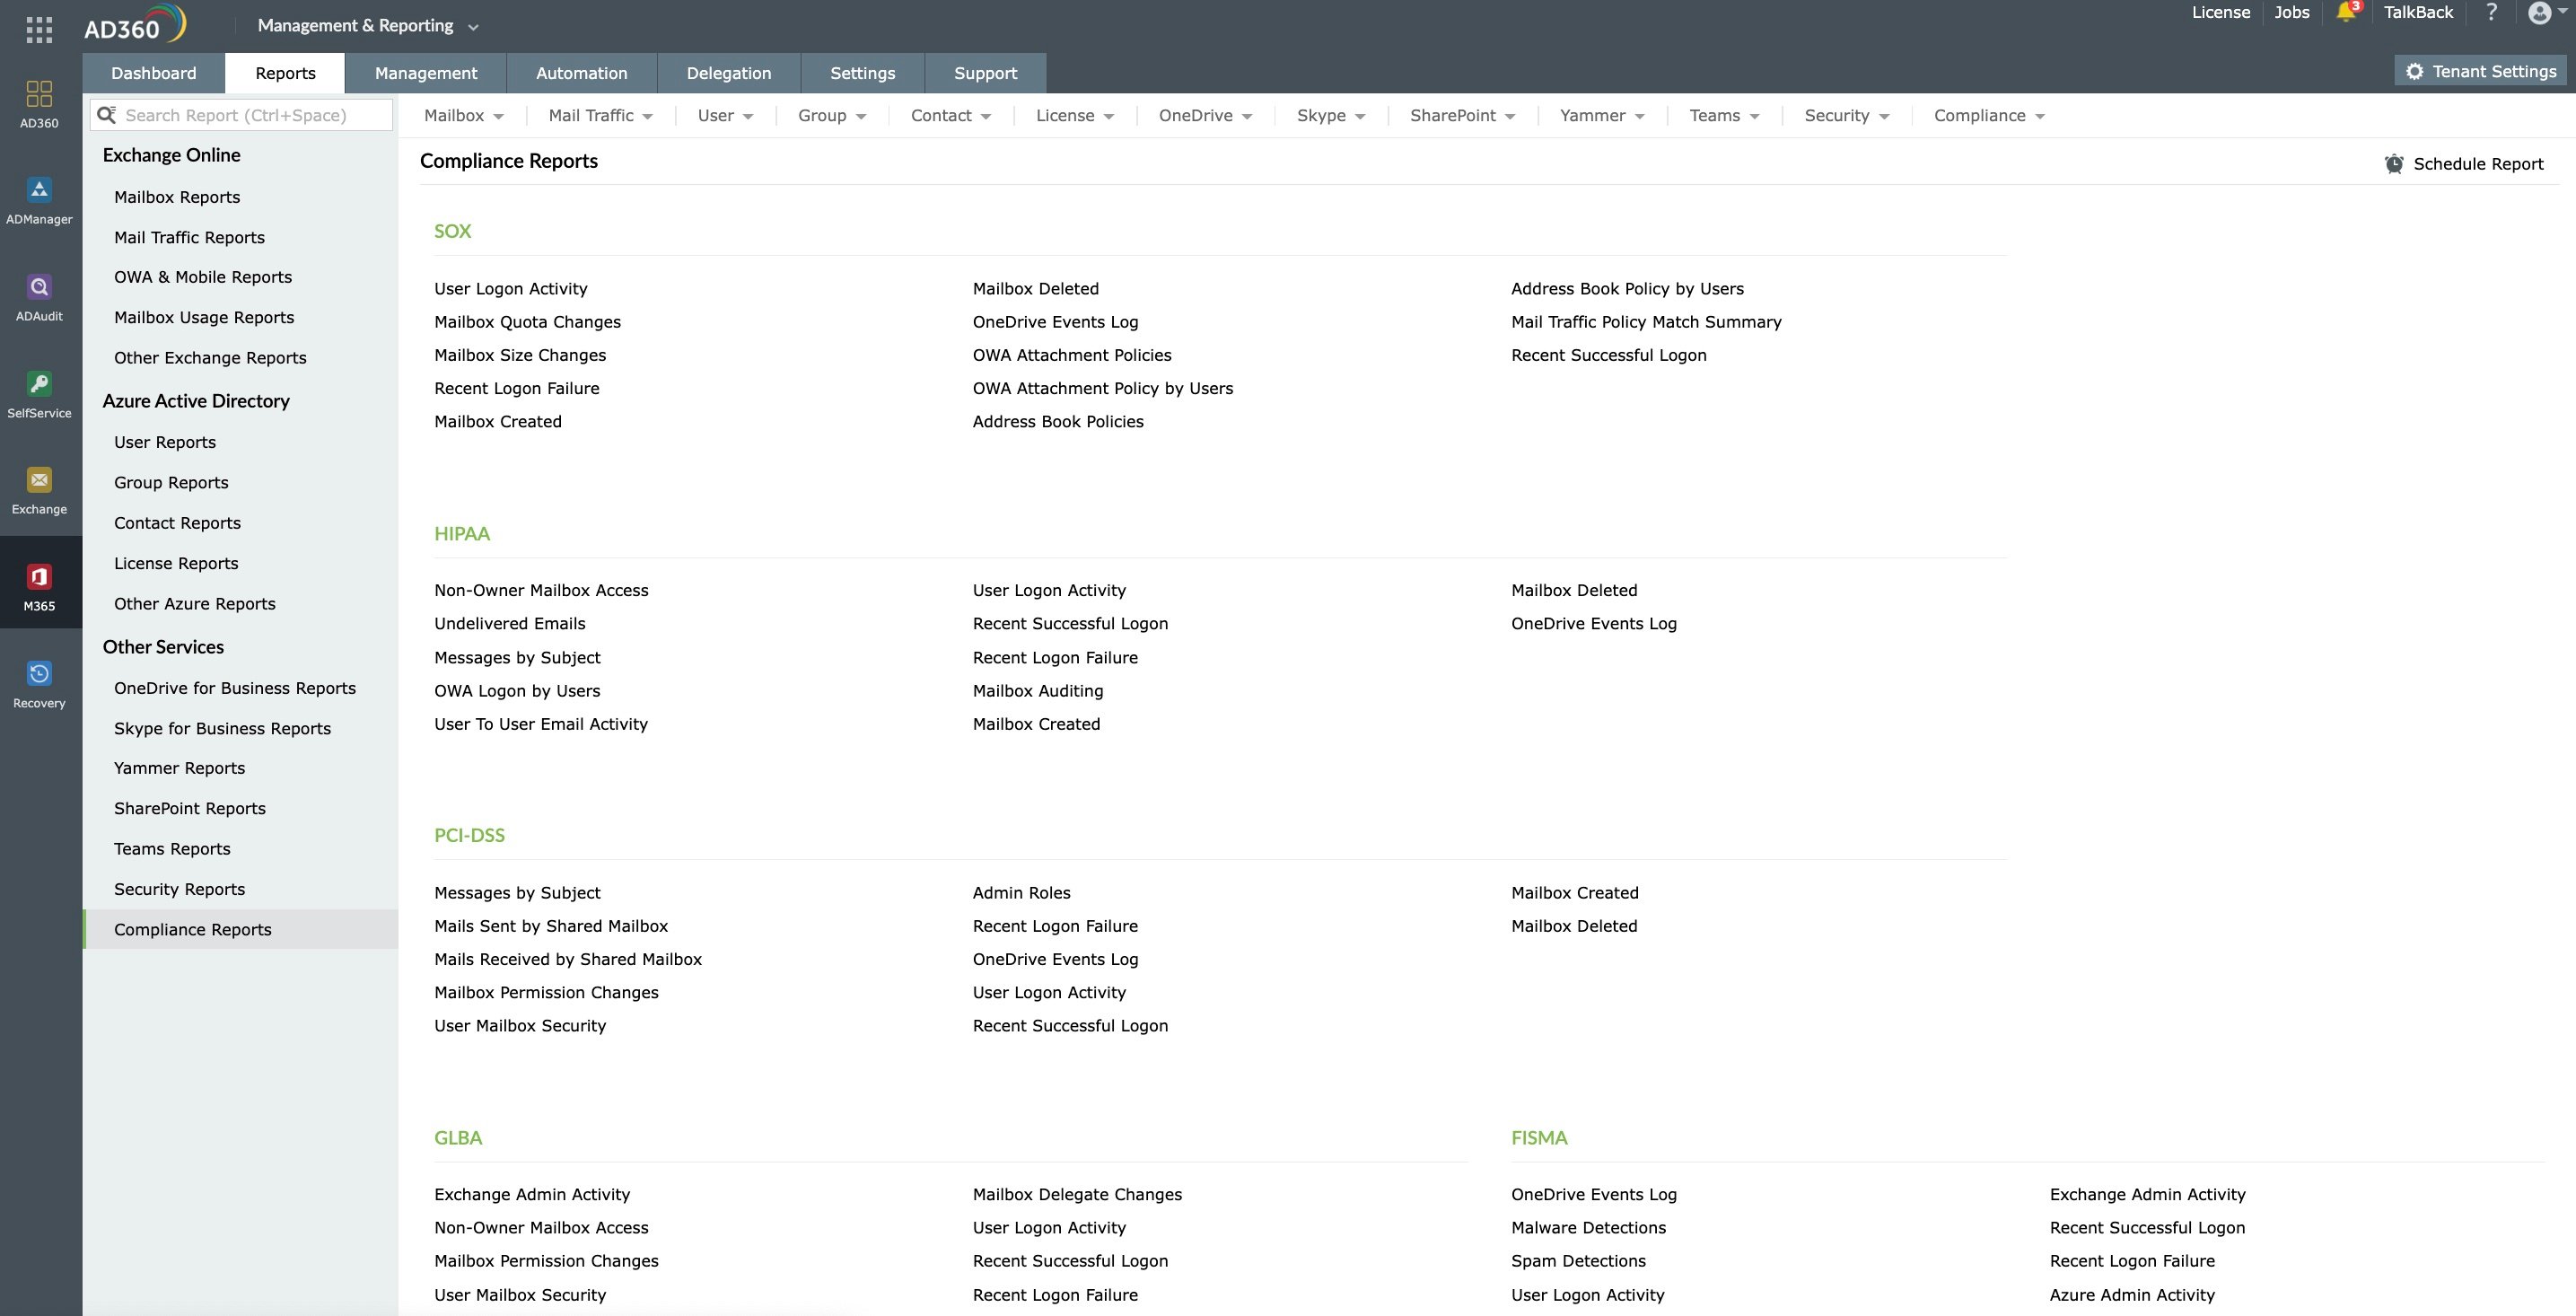Select Security Reports in left panel
This screenshot has width=2576, height=1316.
pyautogui.click(x=179, y=889)
